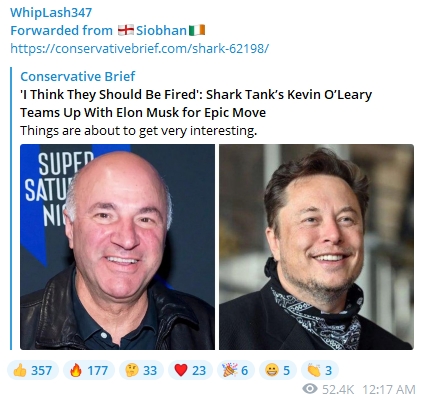Click the 52.4K view count
The height and width of the screenshot is (400, 425).
(338, 389)
